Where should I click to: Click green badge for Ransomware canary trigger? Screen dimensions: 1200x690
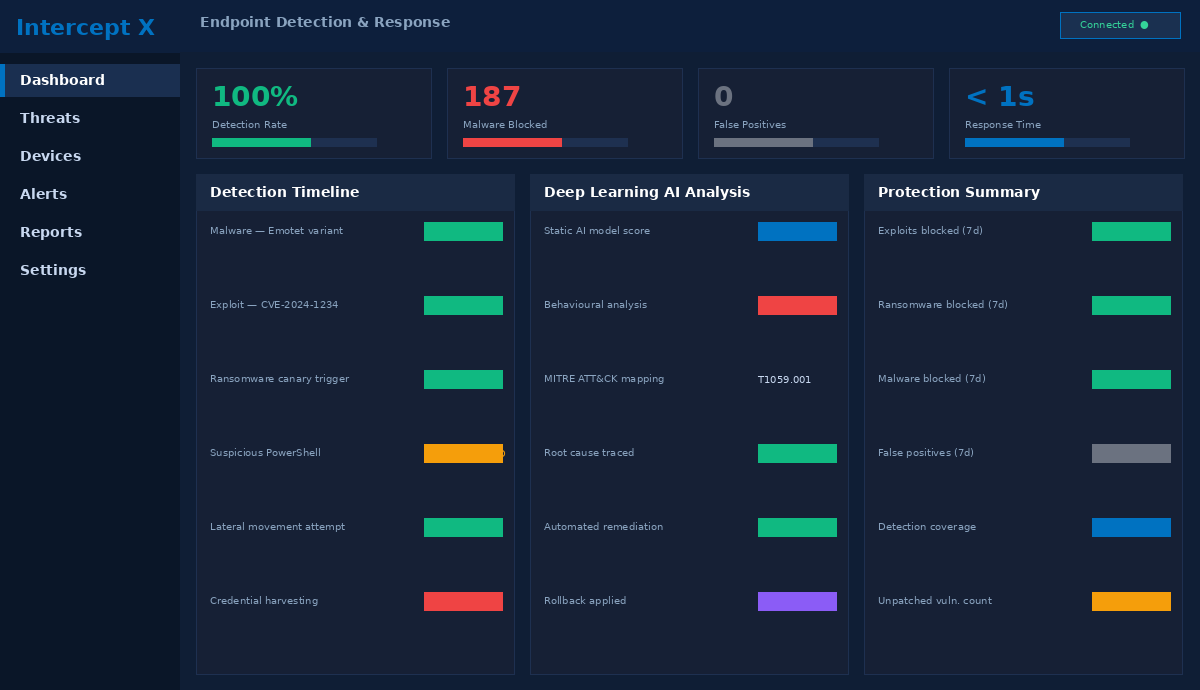pos(463,379)
